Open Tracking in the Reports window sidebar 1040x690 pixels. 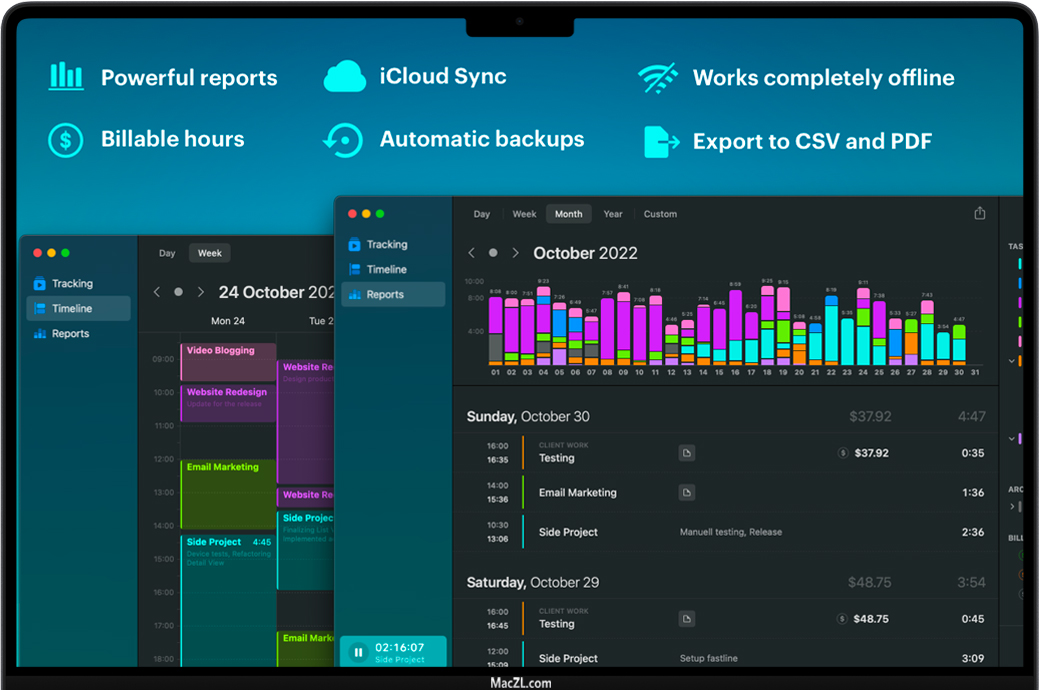pyautogui.click(x=386, y=244)
